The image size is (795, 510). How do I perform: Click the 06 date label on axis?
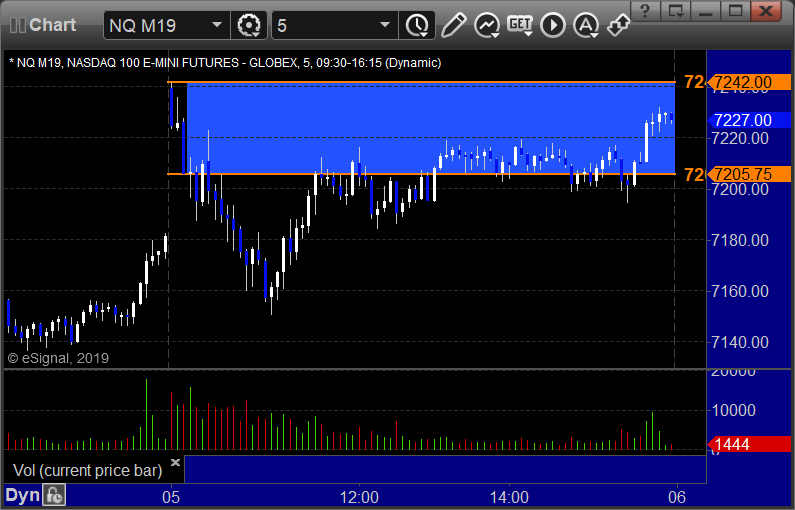pyautogui.click(x=677, y=497)
